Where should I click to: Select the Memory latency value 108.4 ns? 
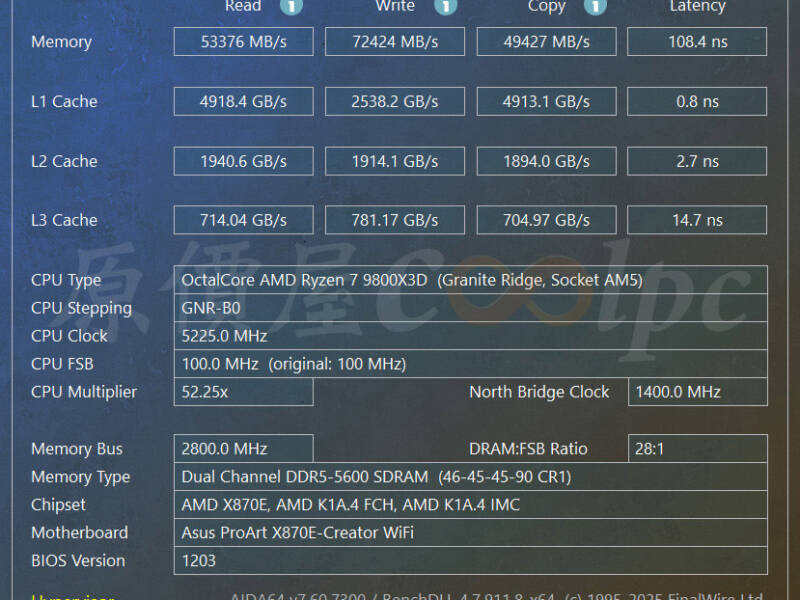[x=697, y=41]
